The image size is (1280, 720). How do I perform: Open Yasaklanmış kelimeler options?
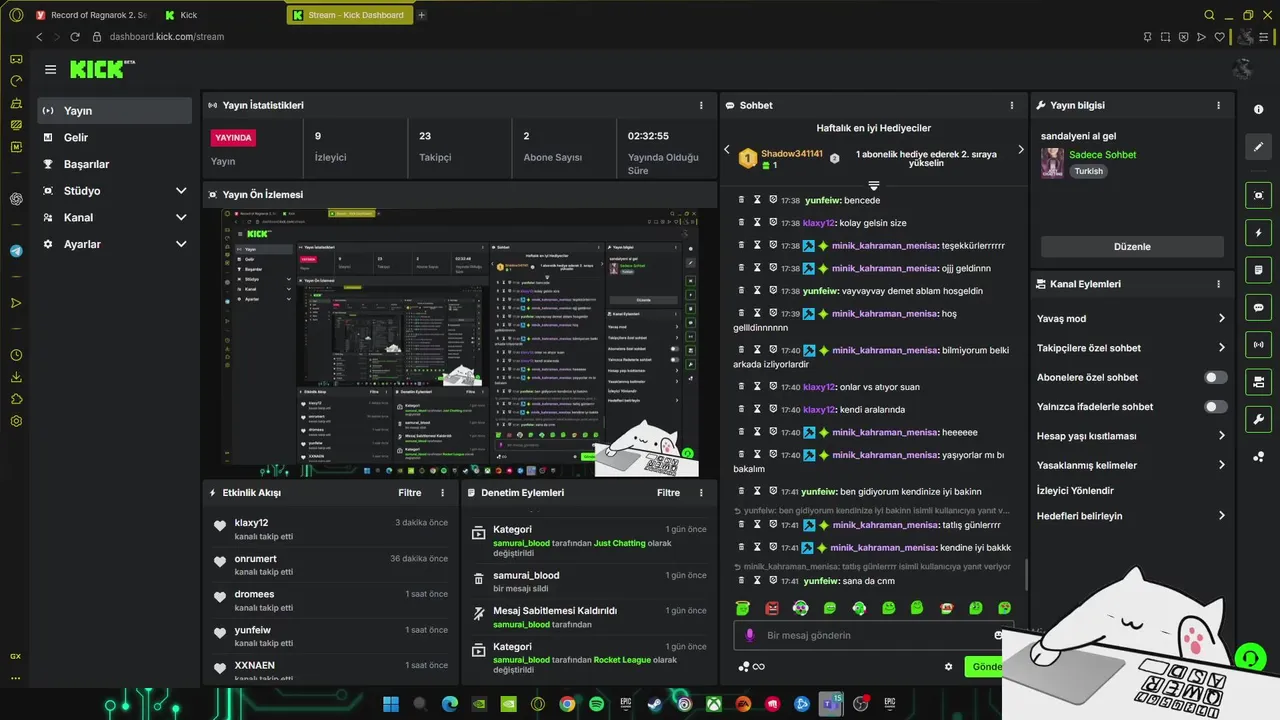[x=1131, y=465]
